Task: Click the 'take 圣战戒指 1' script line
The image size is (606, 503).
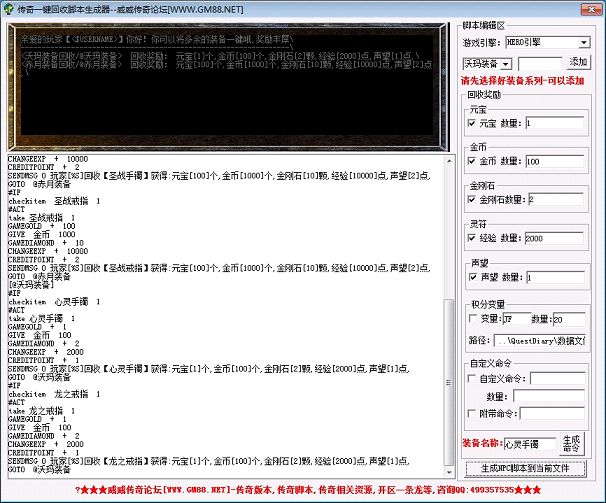Action: (x=41, y=218)
